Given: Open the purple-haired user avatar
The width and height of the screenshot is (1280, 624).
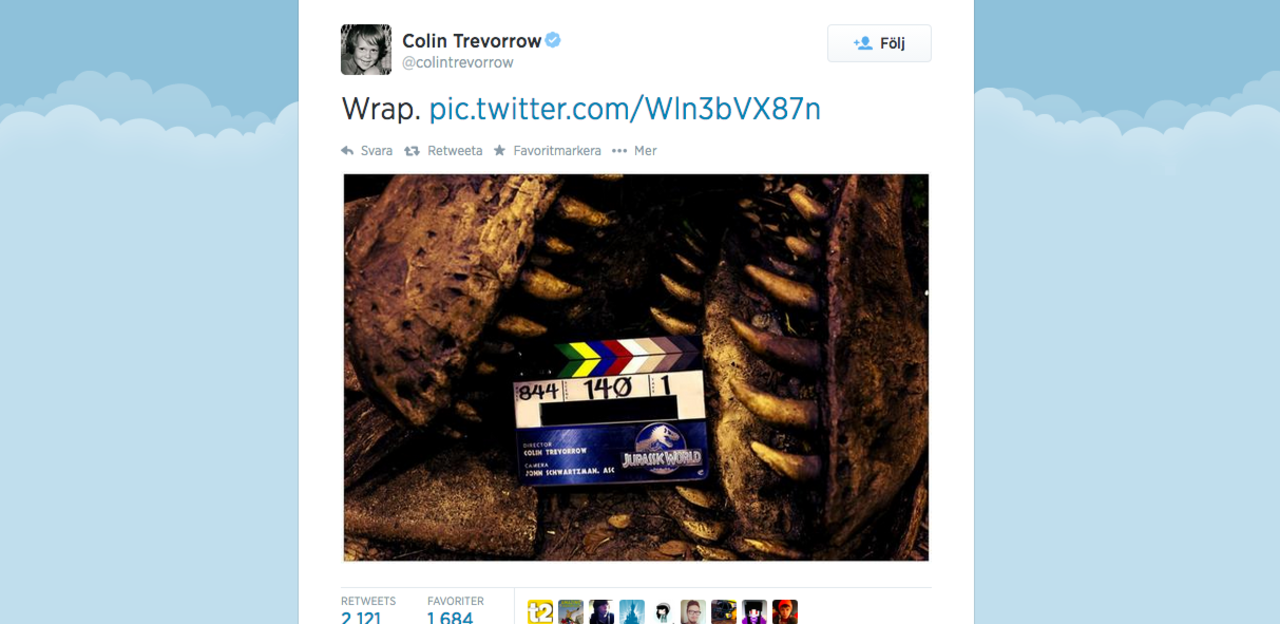Looking at the screenshot, I should (x=755, y=612).
